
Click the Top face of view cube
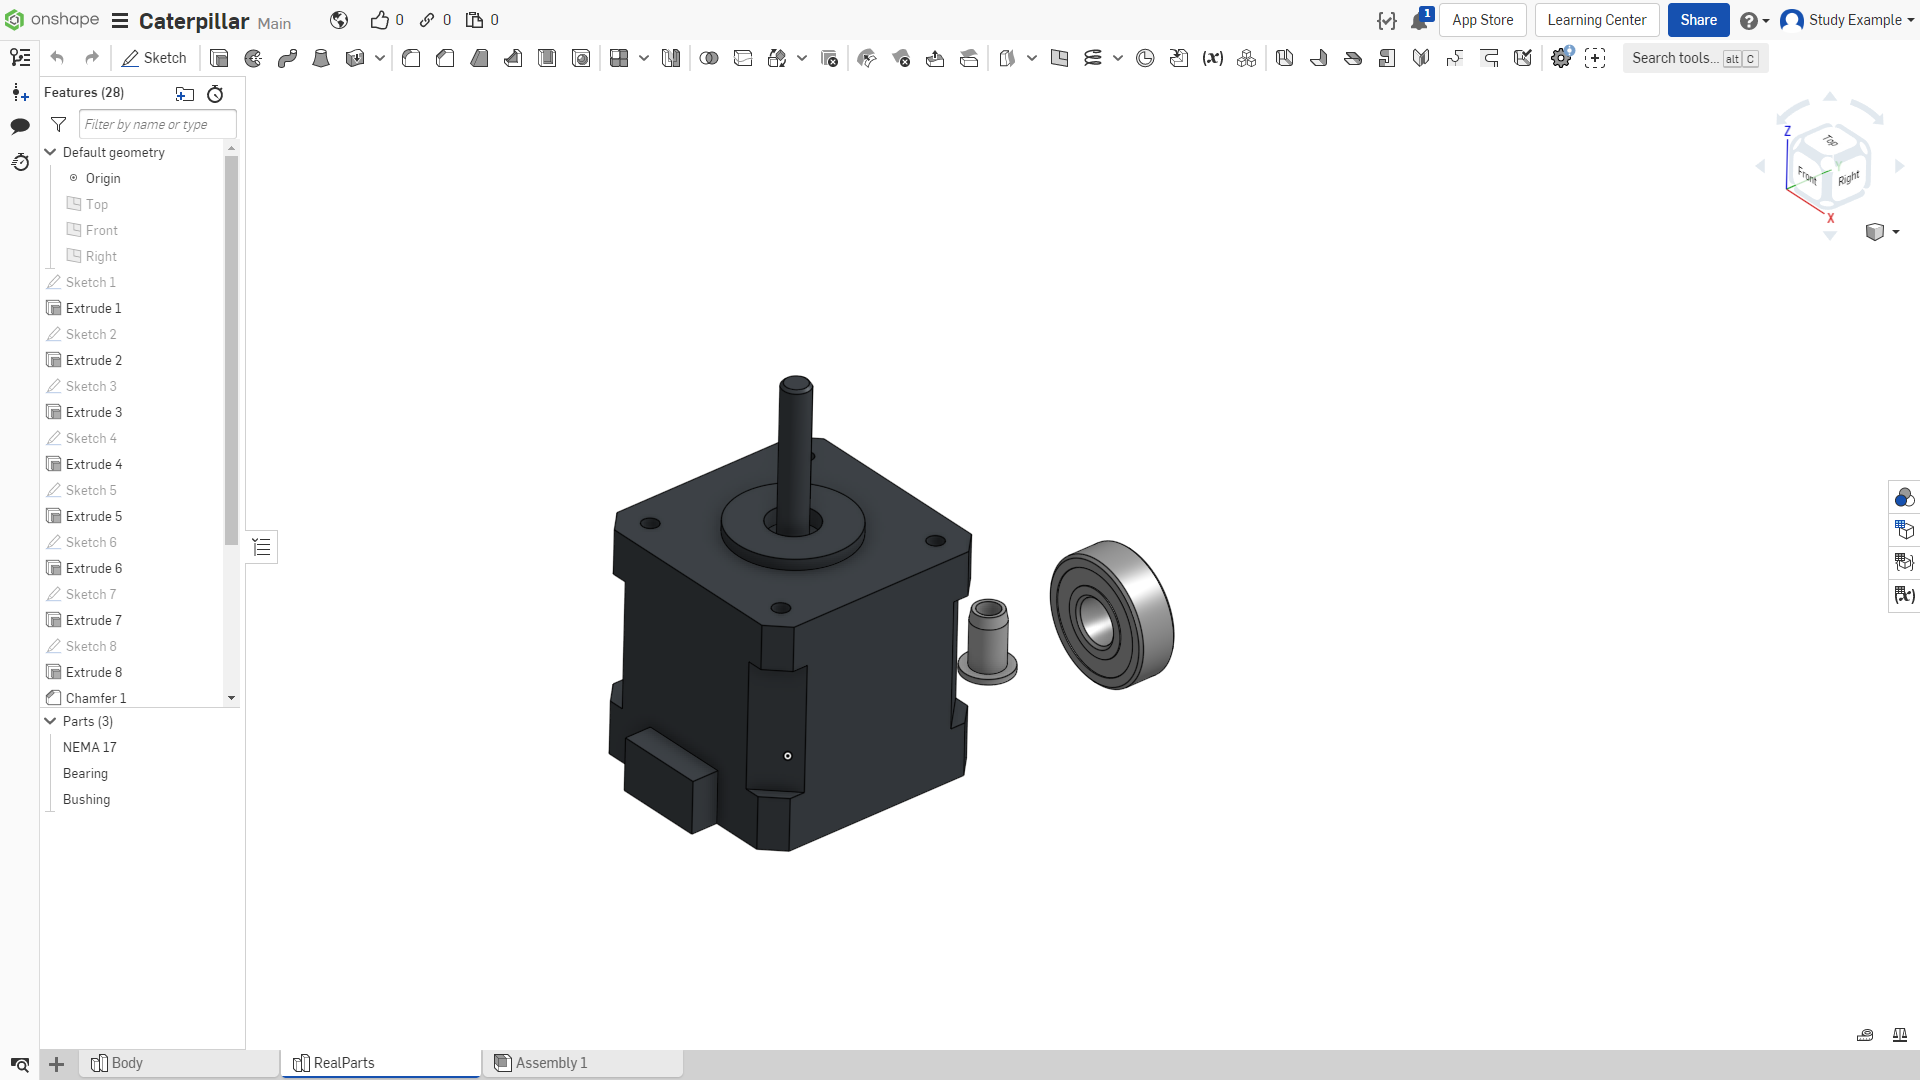[1829, 140]
